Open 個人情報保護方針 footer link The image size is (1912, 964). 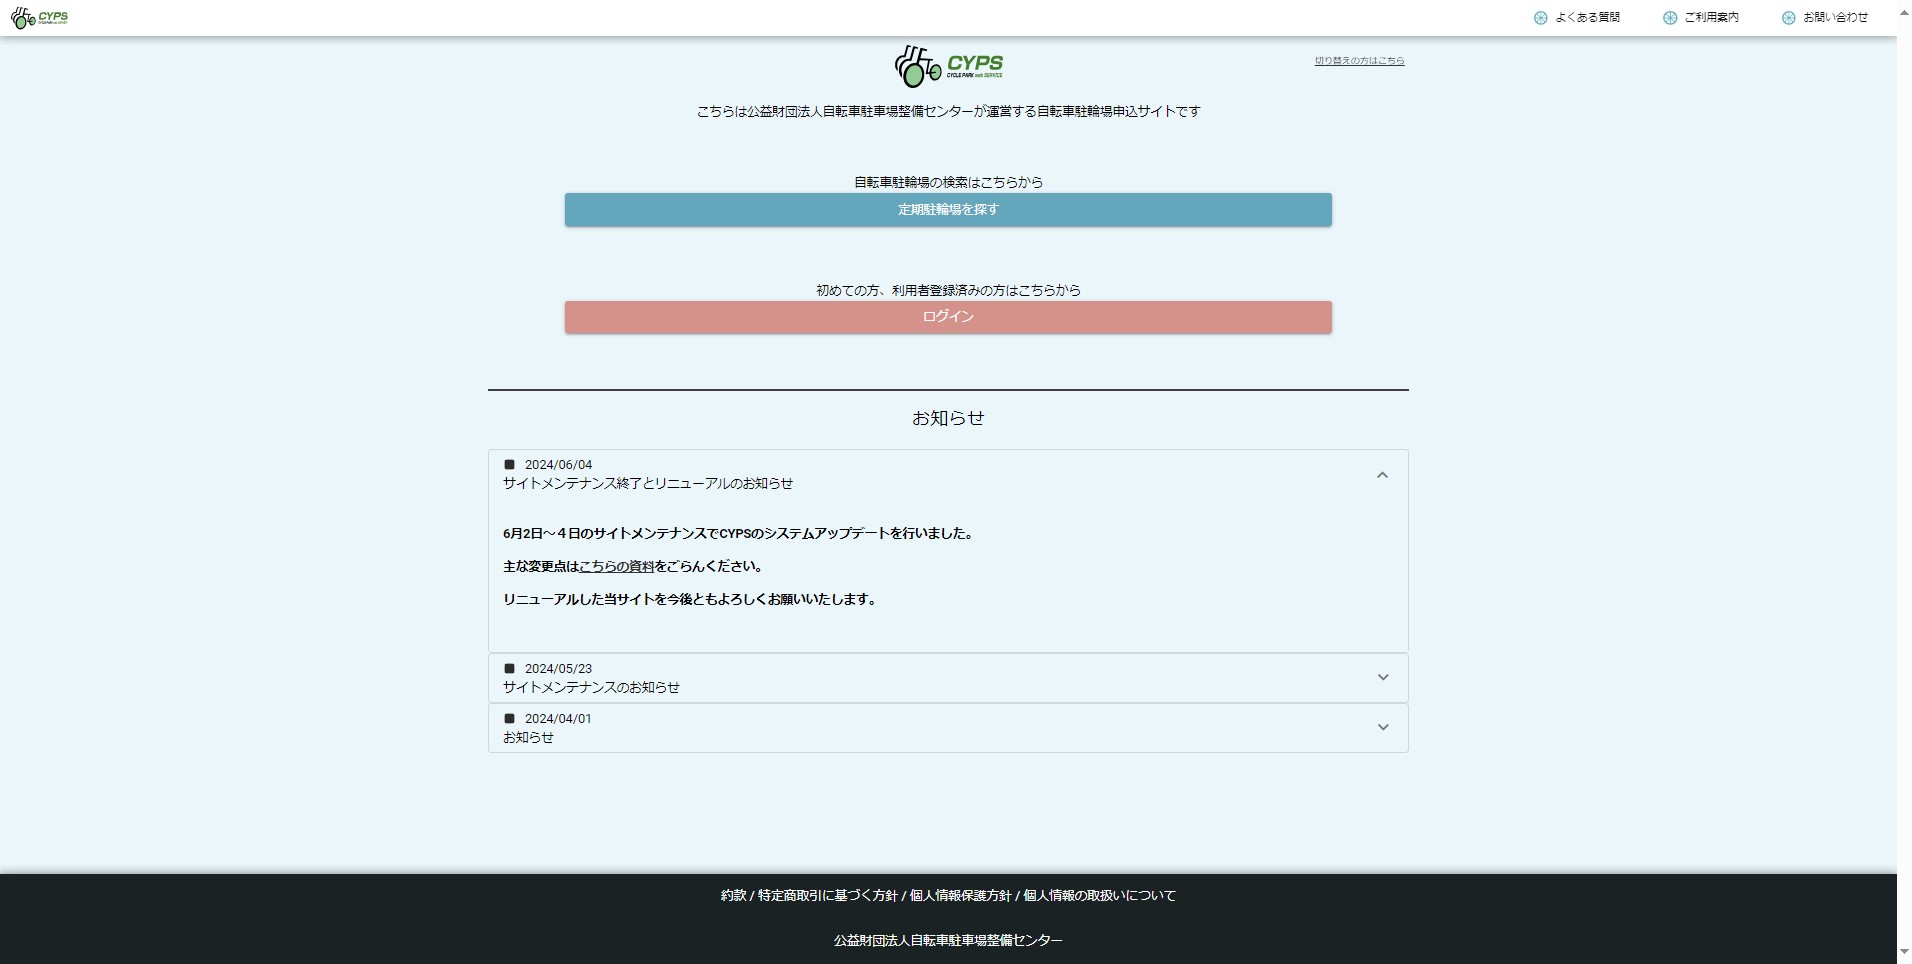click(960, 896)
